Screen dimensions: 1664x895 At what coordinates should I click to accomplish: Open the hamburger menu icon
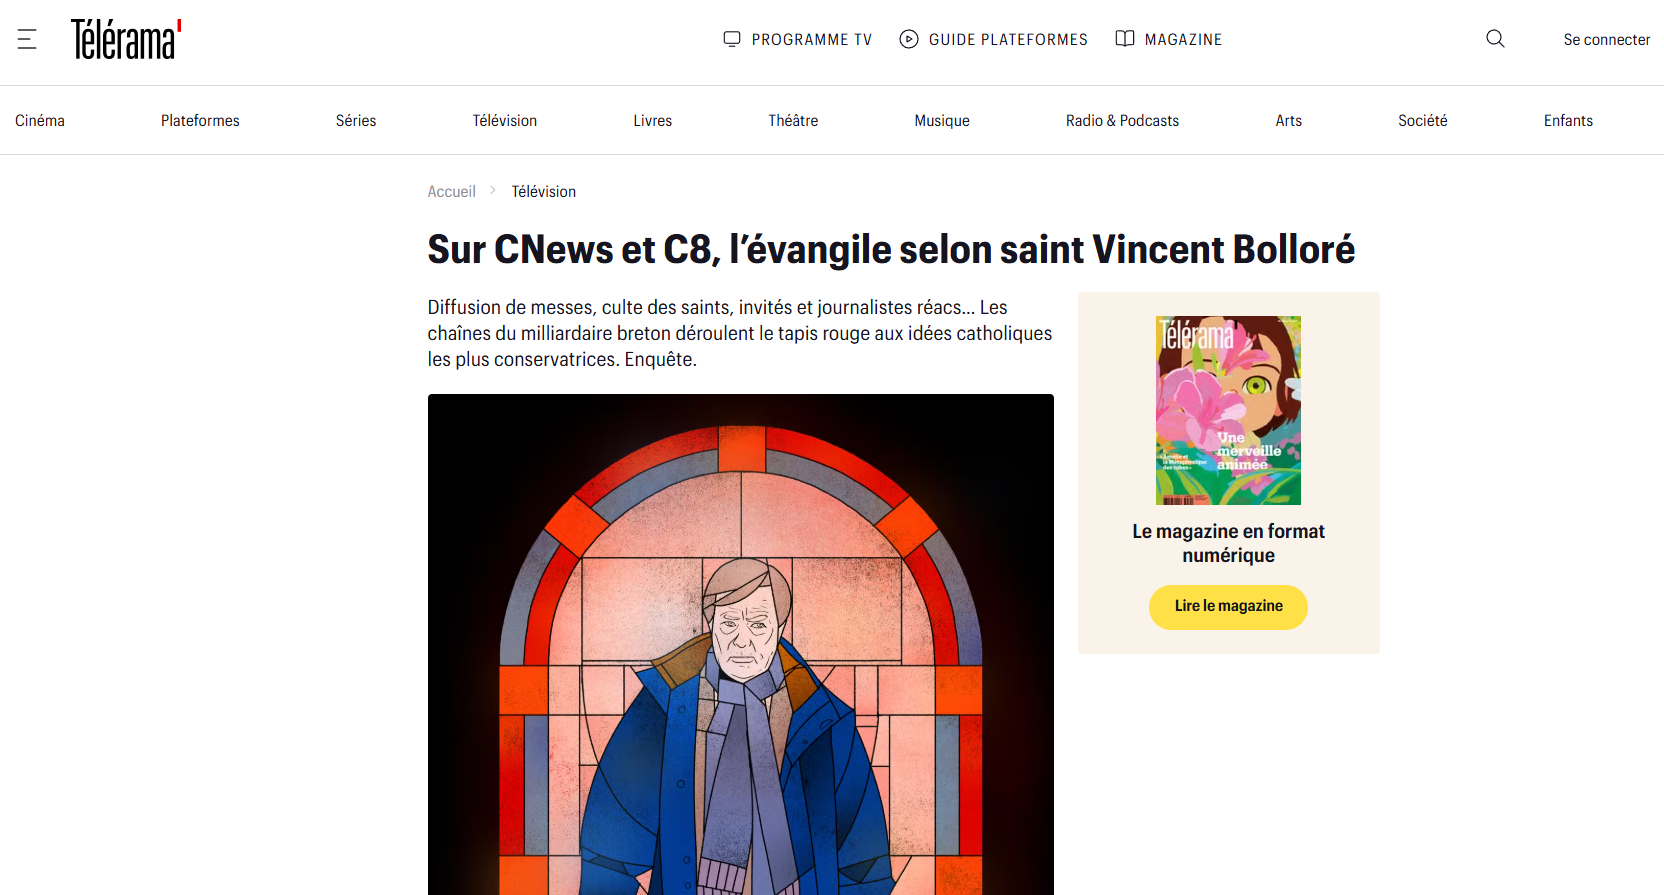tap(27, 39)
